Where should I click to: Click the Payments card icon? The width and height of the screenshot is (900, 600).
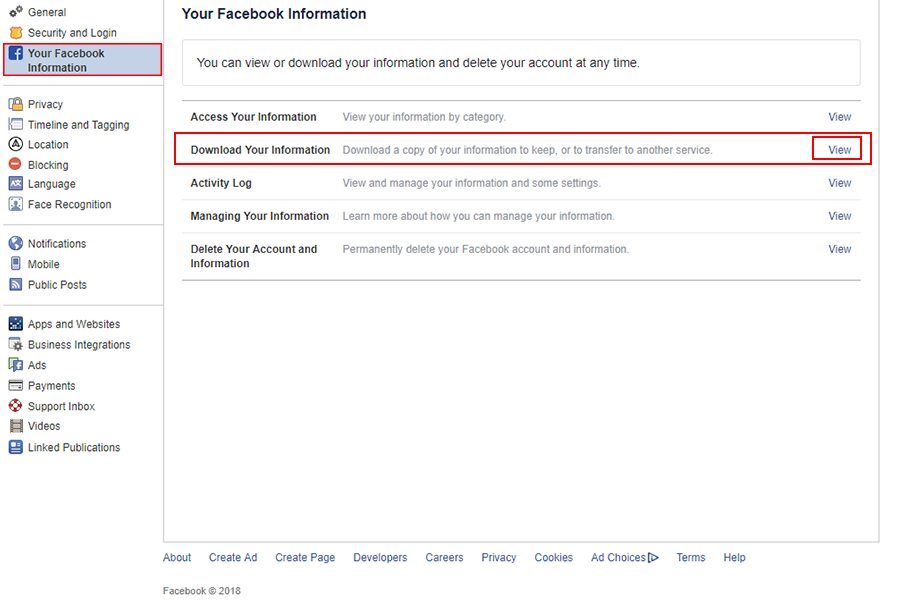[x=16, y=385]
